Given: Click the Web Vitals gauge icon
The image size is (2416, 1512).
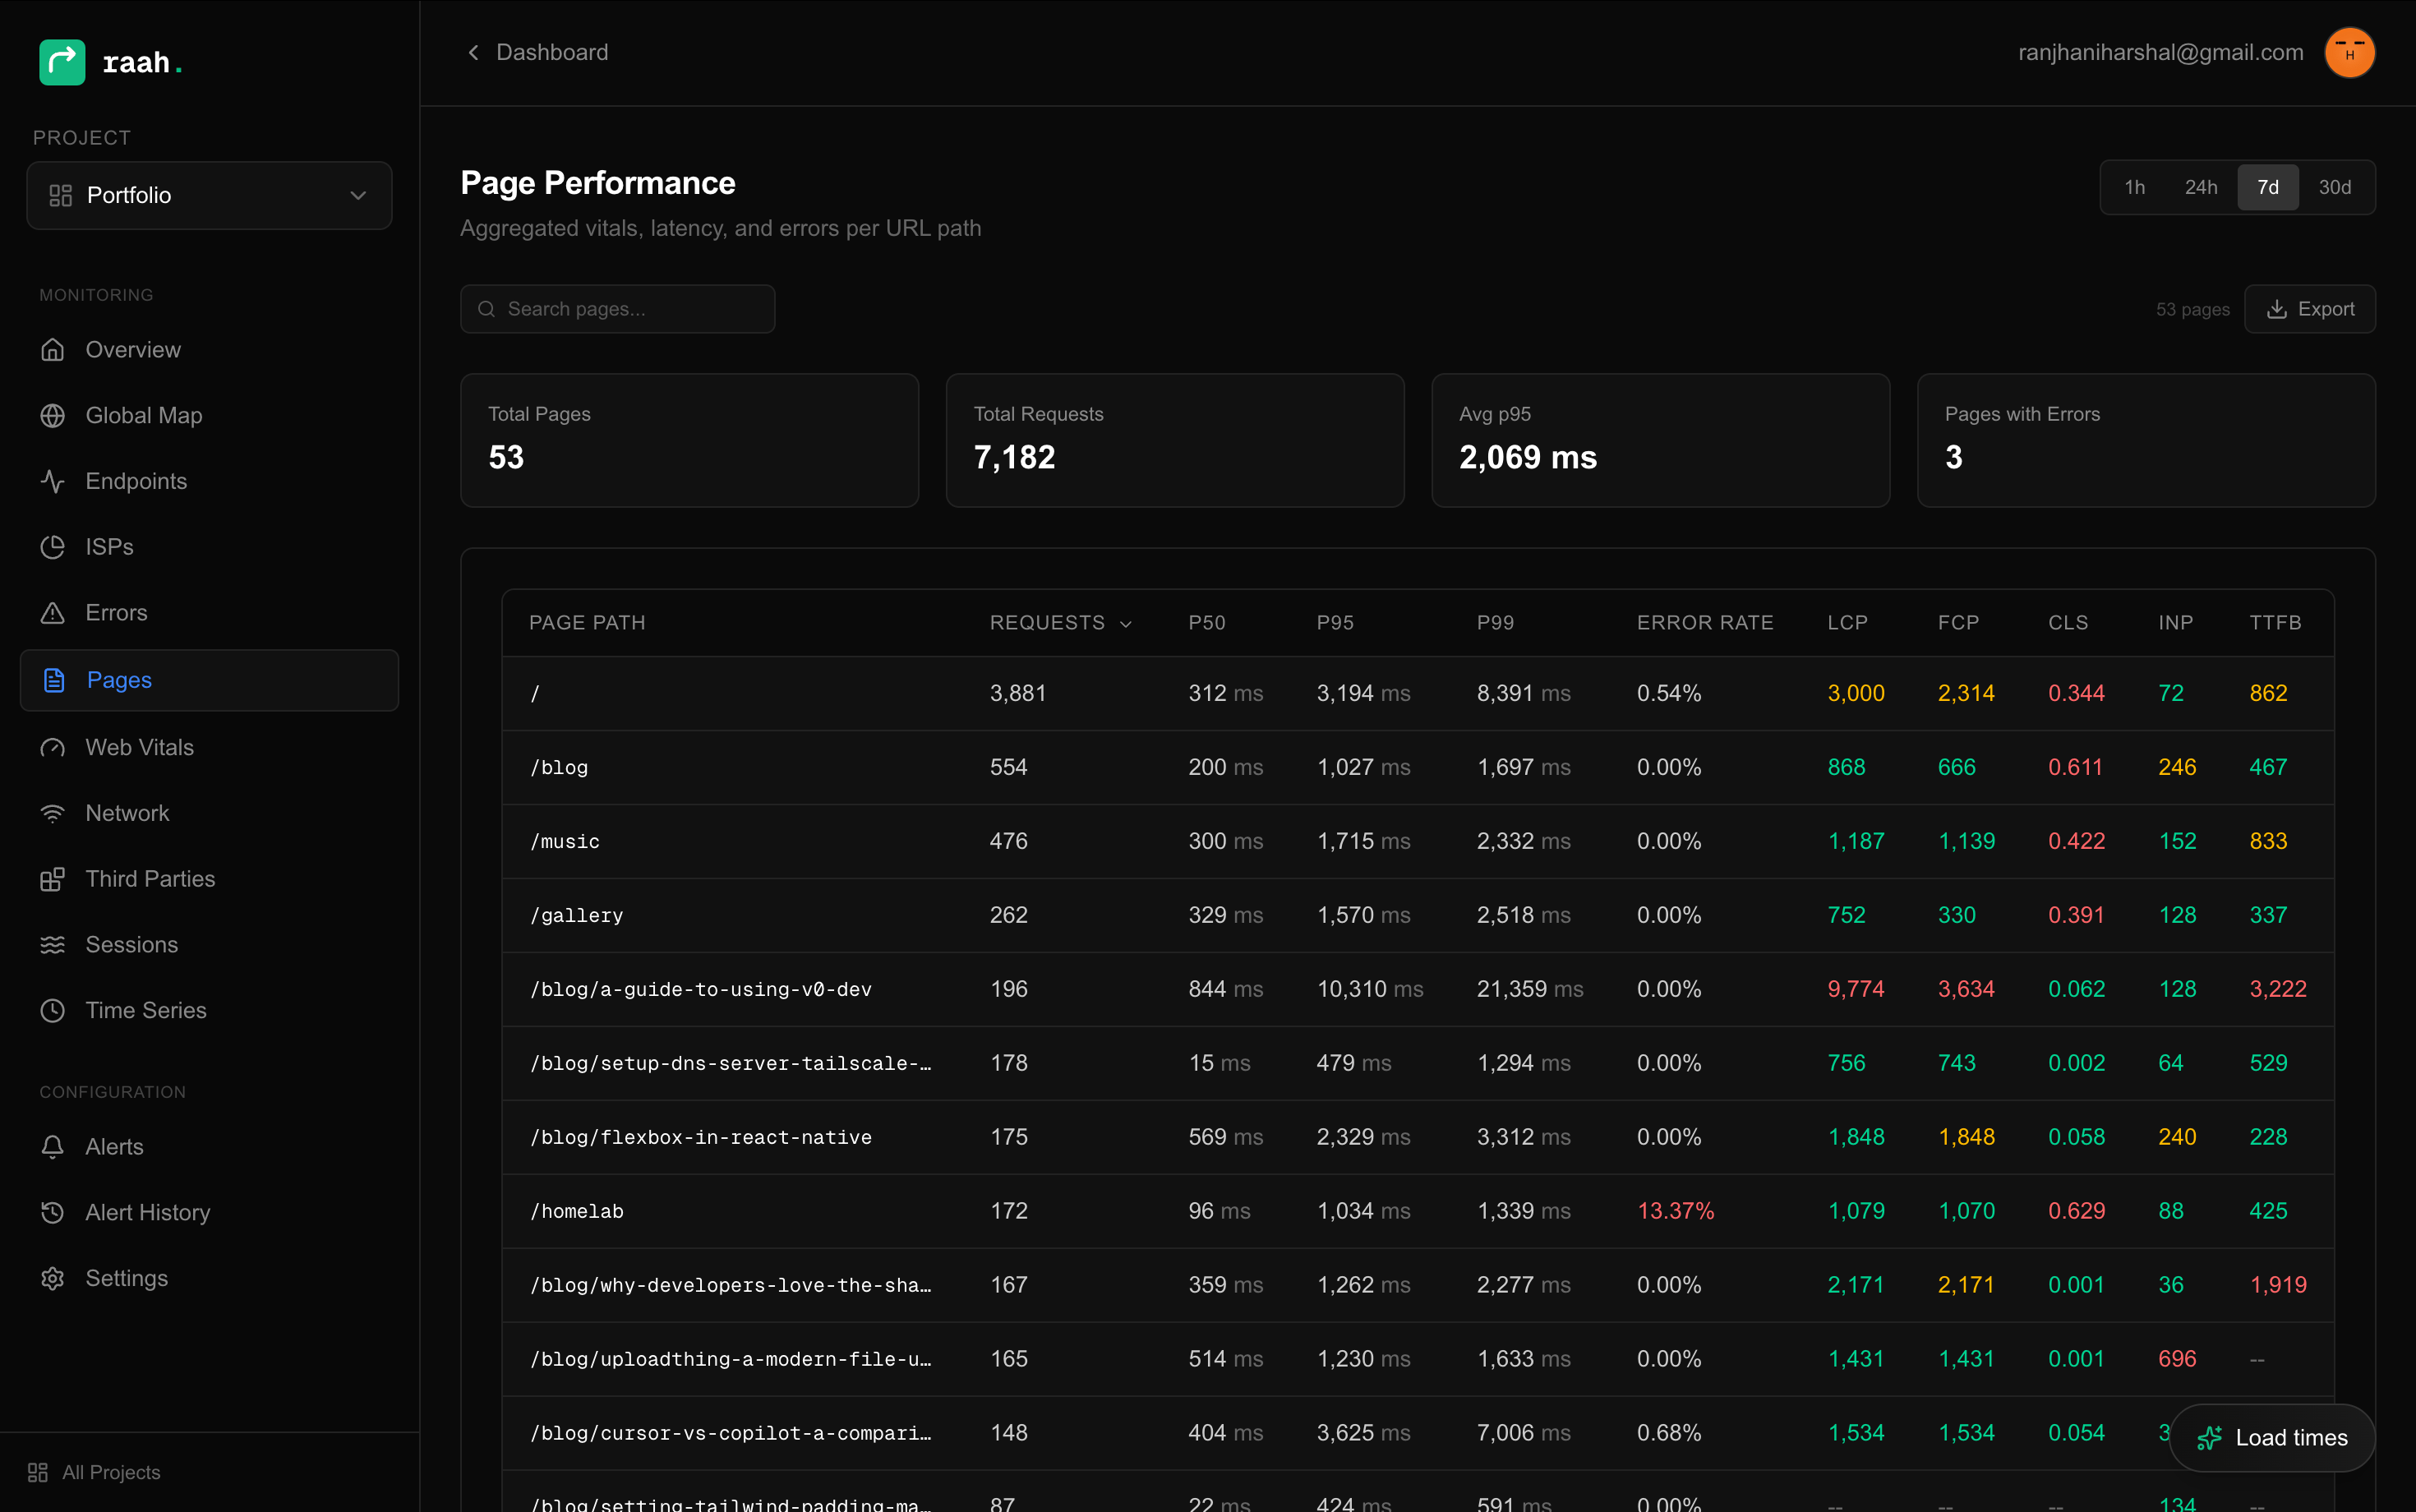Looking at the screenshot, I should 52,748.
